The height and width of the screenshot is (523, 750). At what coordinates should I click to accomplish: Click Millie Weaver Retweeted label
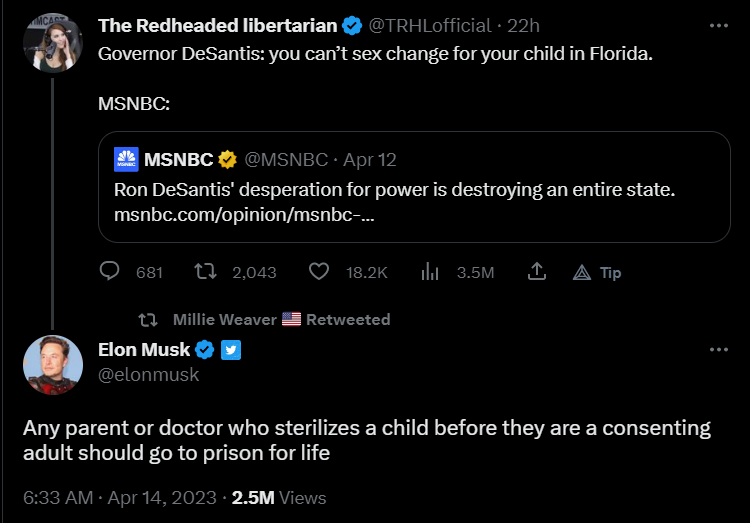coord(281,319)
